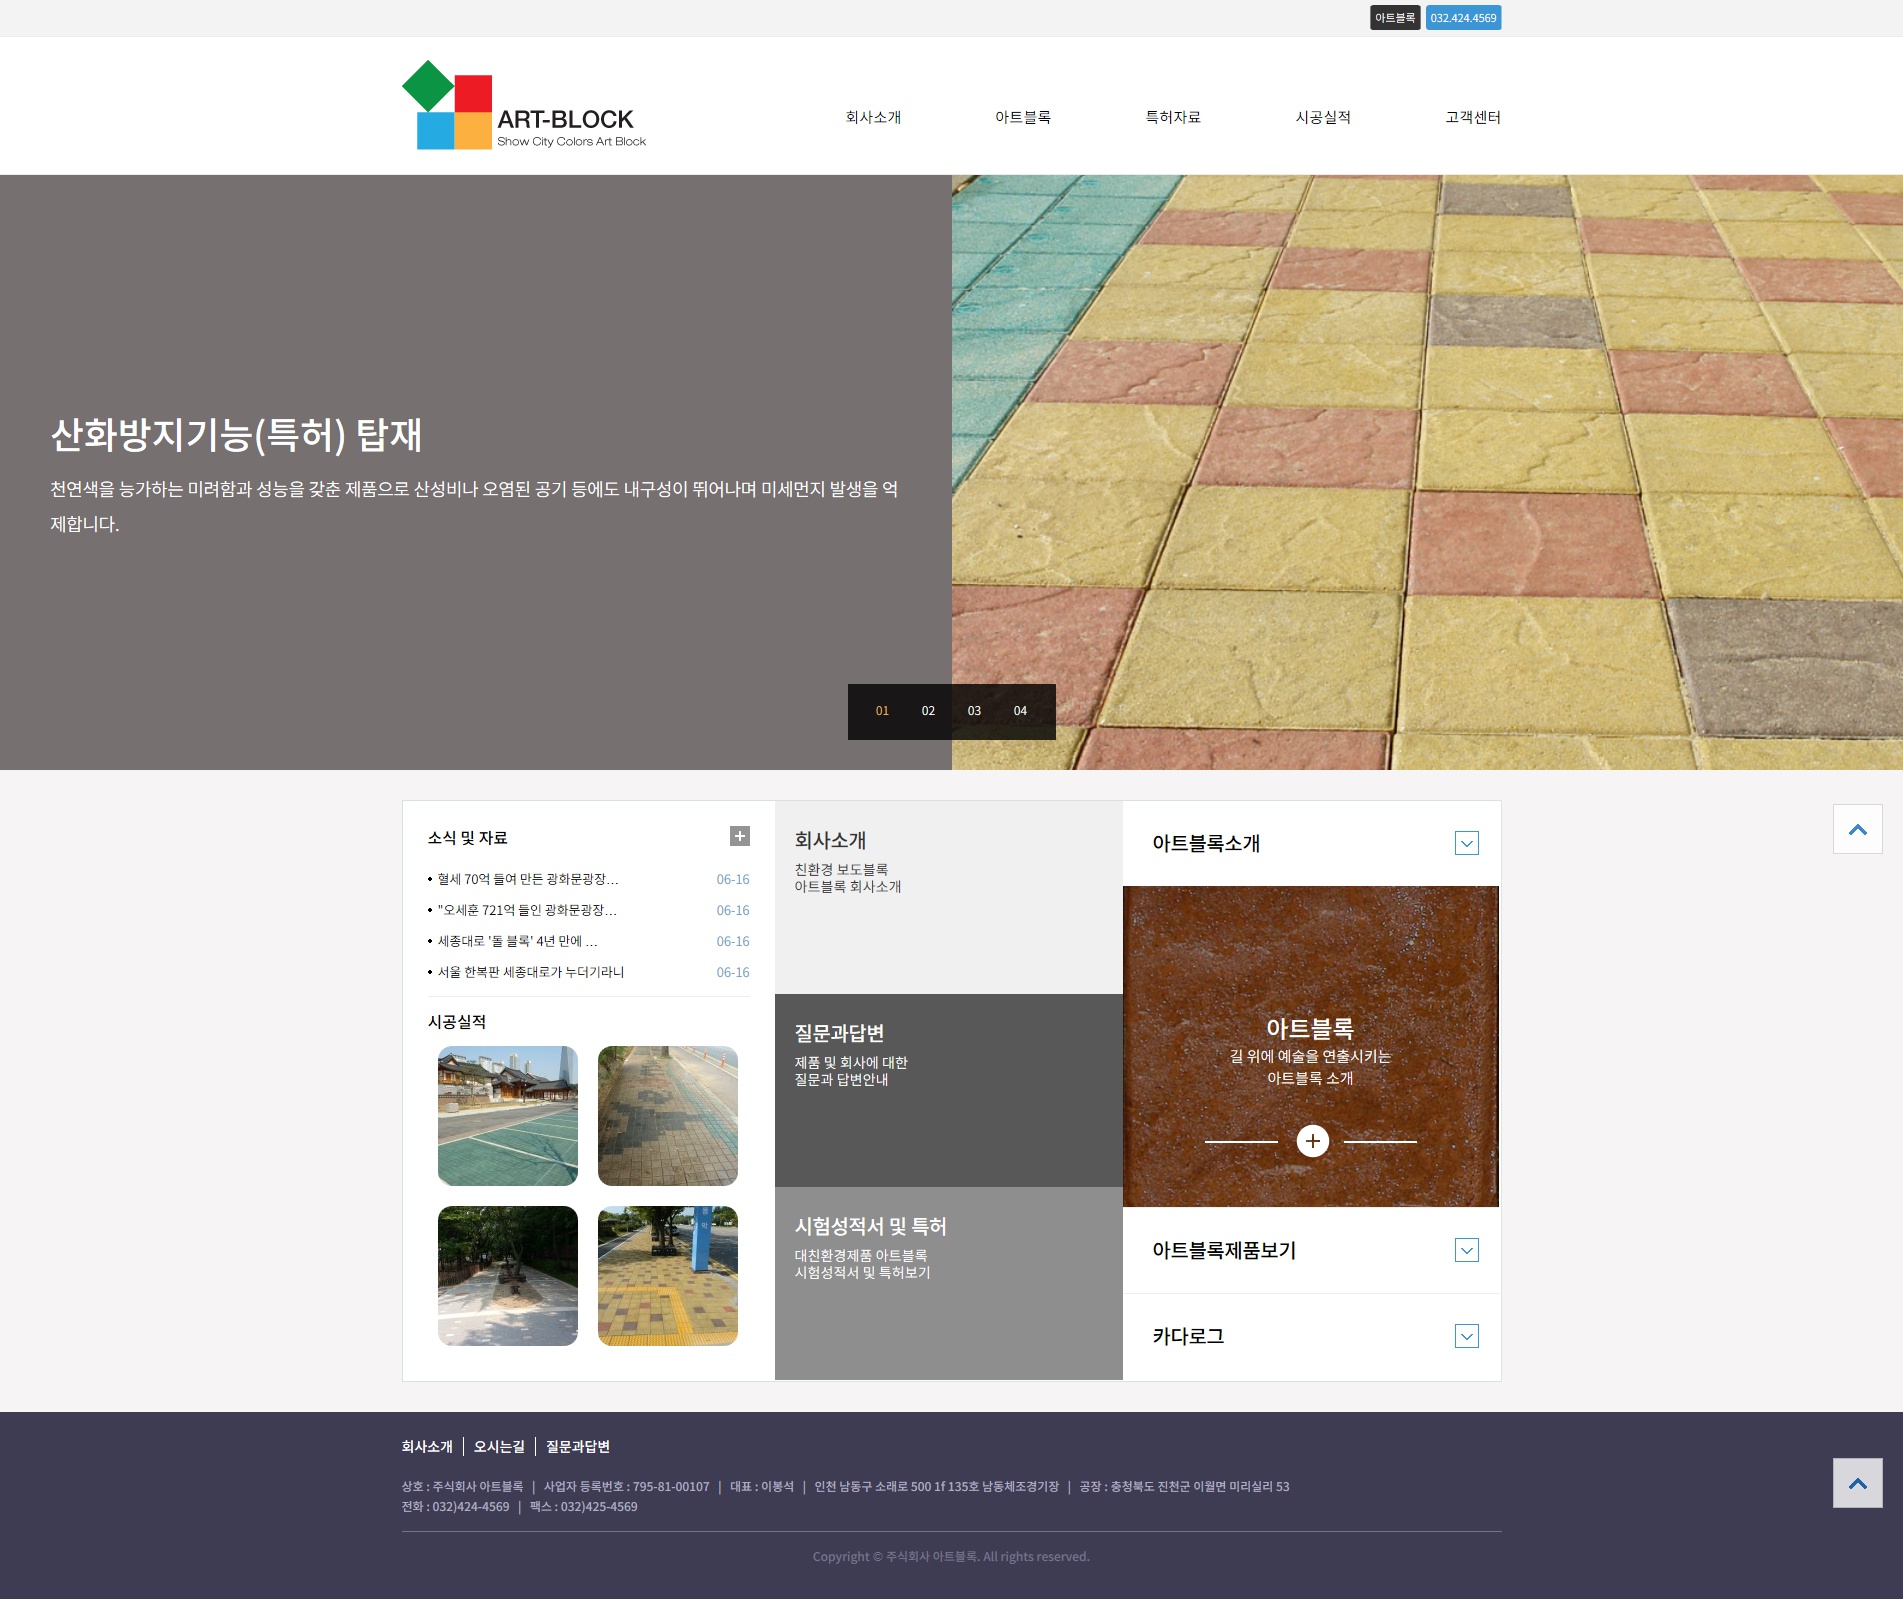Screen dimensions: 1903x1600
Task: Click the ART-BLOCK logo
Action: click(x=524, y=106)
